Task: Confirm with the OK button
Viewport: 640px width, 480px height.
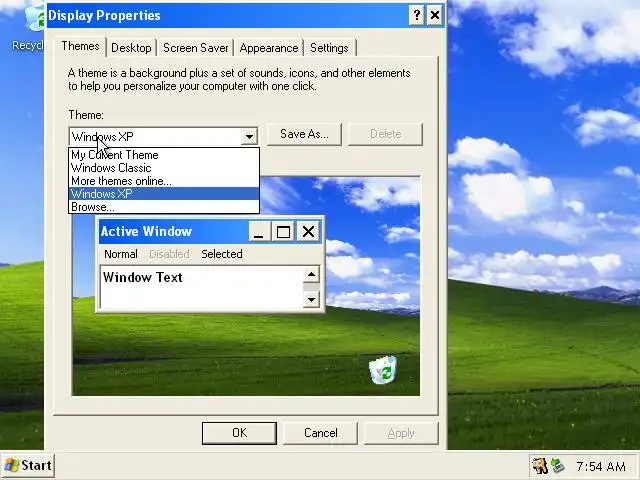Action: (x=239, y=433)
